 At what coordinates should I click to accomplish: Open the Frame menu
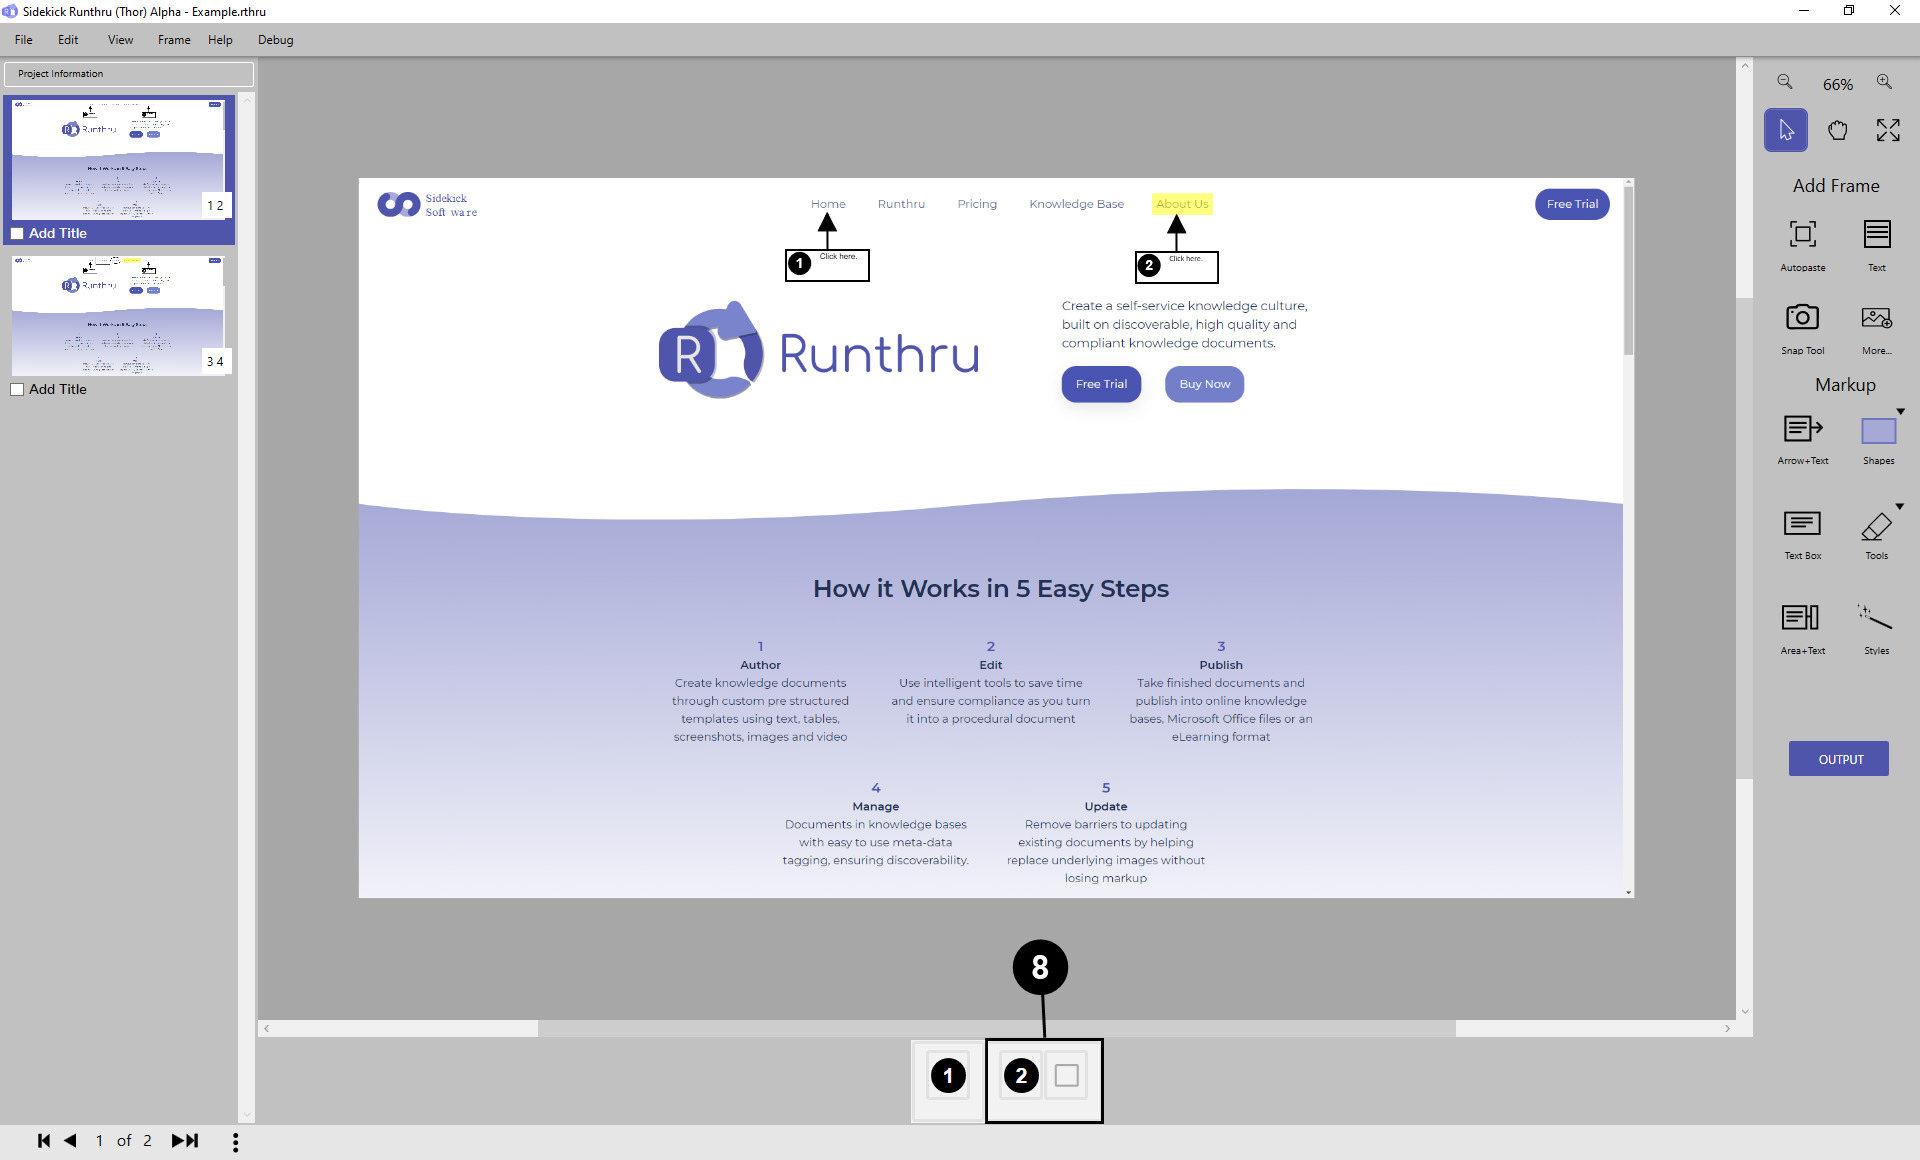tap(174, 40)
